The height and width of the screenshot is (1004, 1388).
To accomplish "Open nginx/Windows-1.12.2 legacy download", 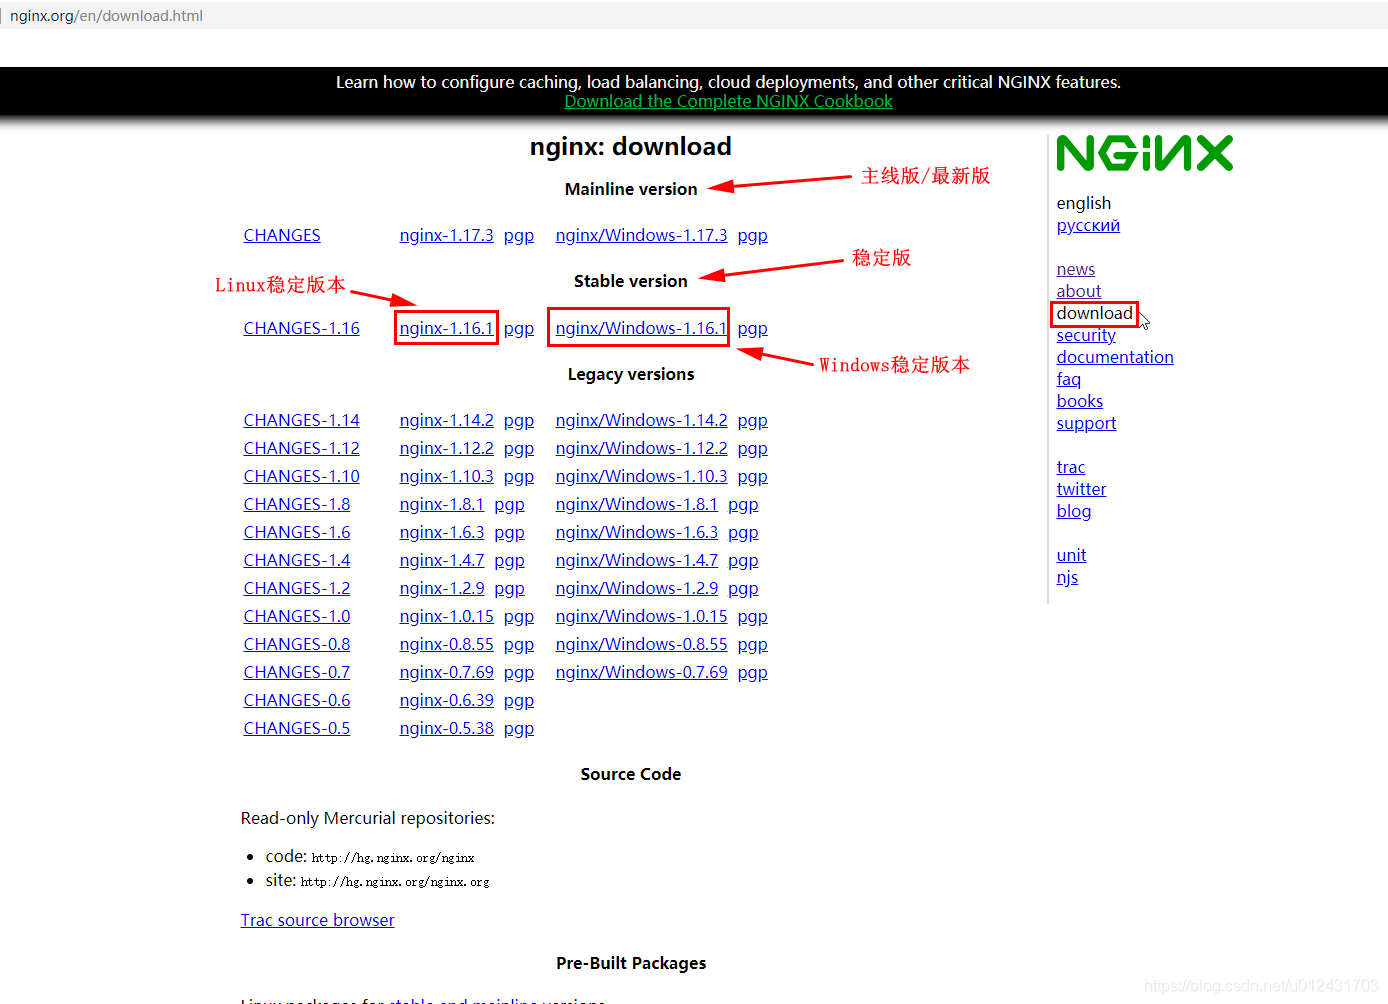I will pos(641,448).
